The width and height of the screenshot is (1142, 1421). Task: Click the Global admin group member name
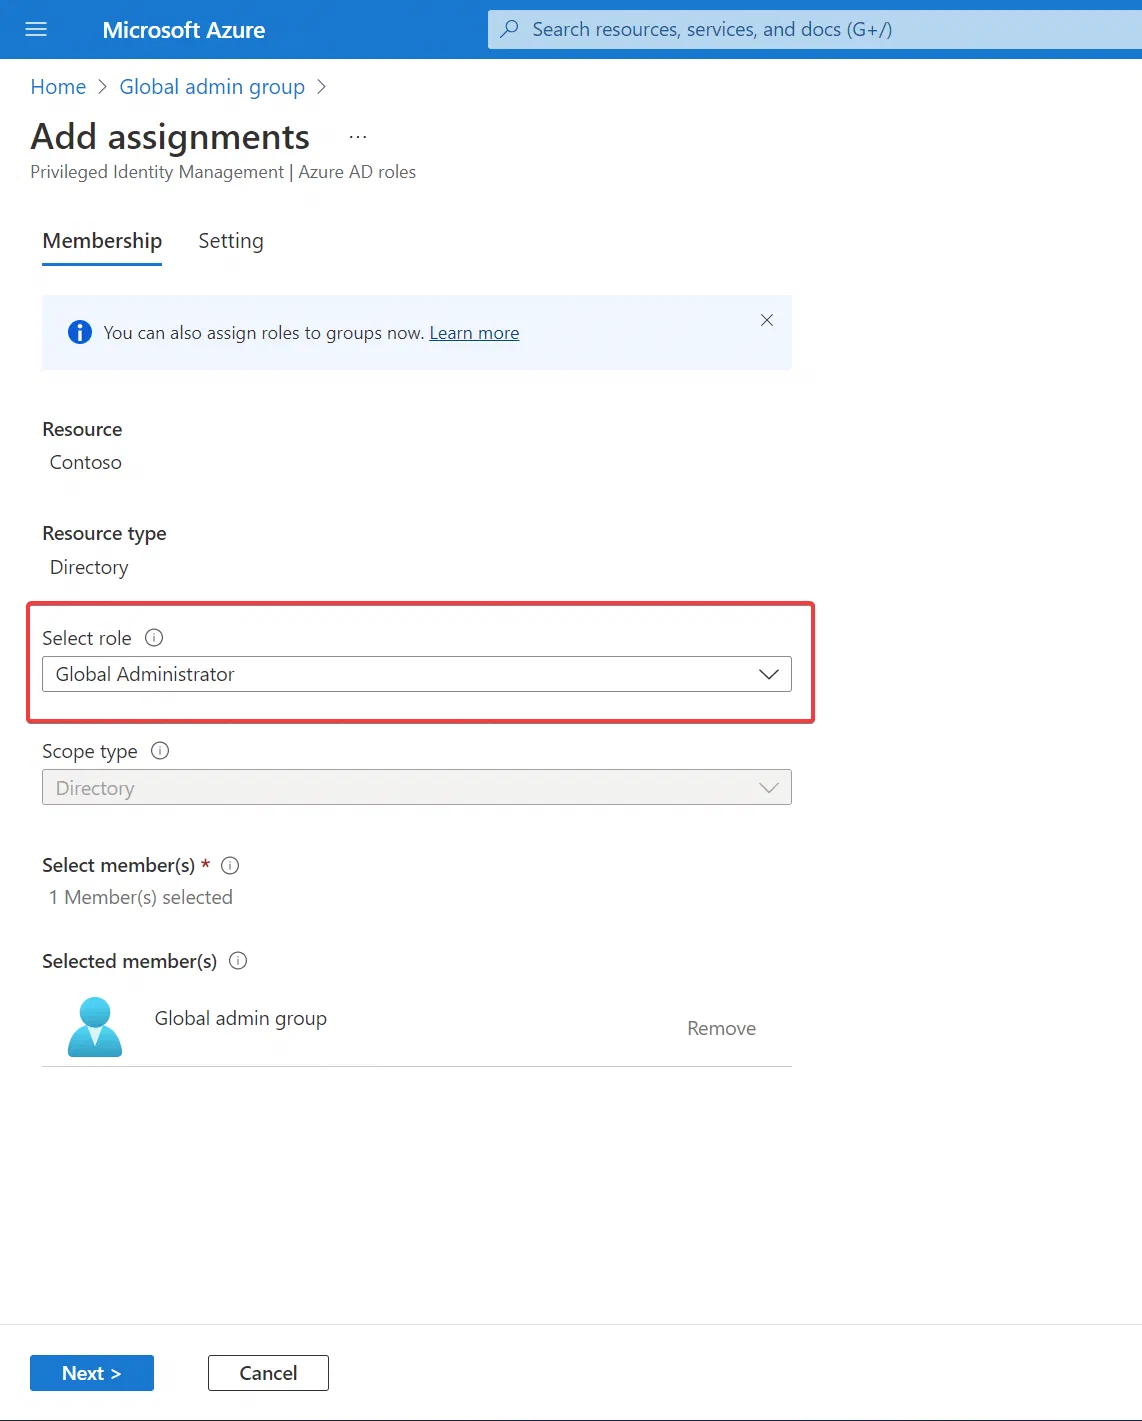(241, 1018)
